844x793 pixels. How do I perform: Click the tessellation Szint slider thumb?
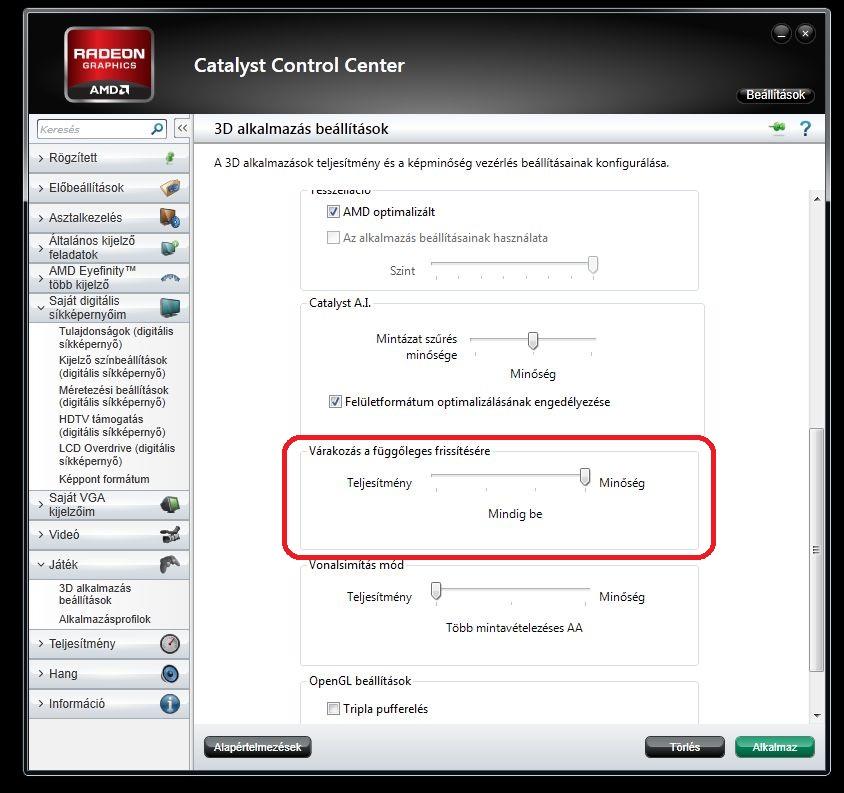click(x=593, y=264)
